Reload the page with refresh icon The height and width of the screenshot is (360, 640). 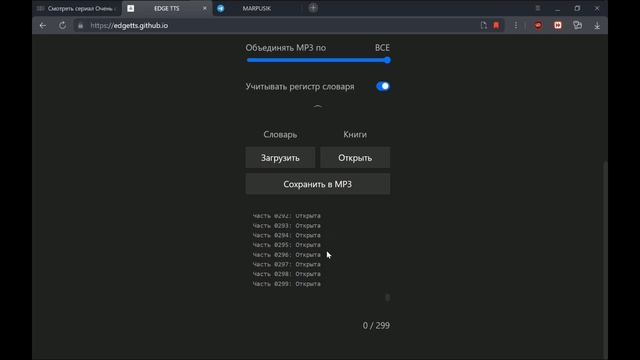pos(62,25)
